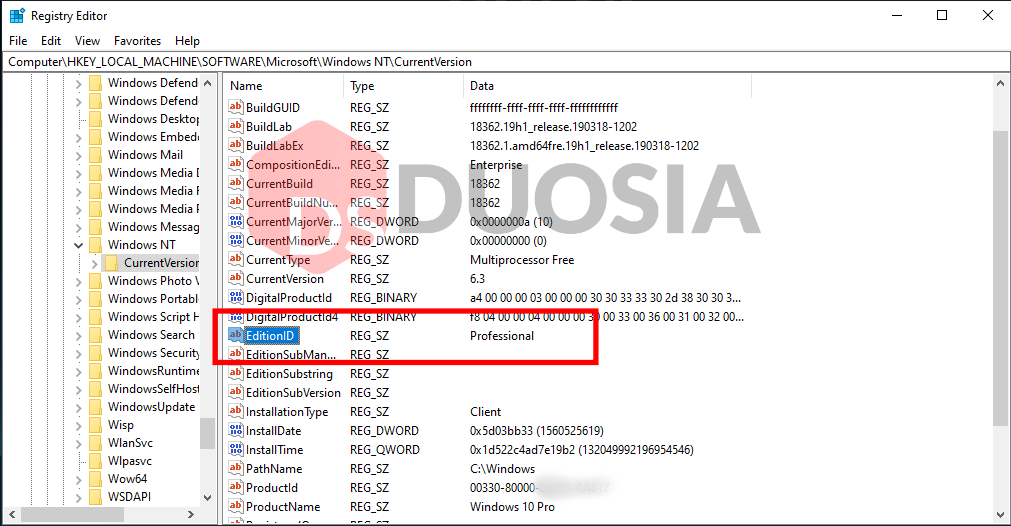Screen dimensions: 1011x526
Task: Click the WSDAPI folder icon
Action: point(95,497)
